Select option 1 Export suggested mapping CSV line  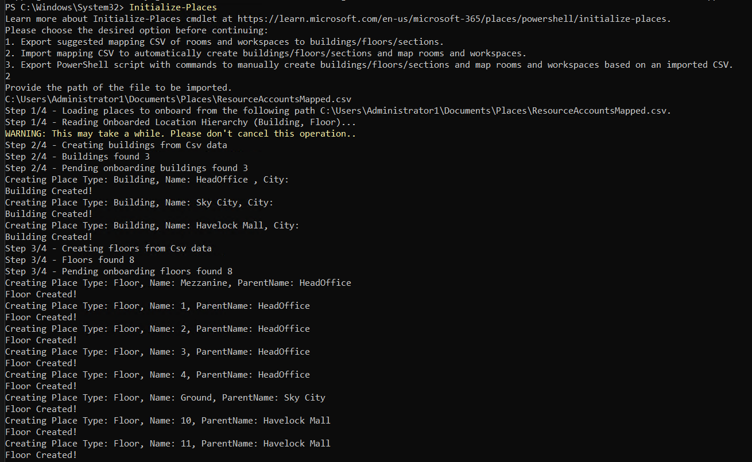[224, 42]
